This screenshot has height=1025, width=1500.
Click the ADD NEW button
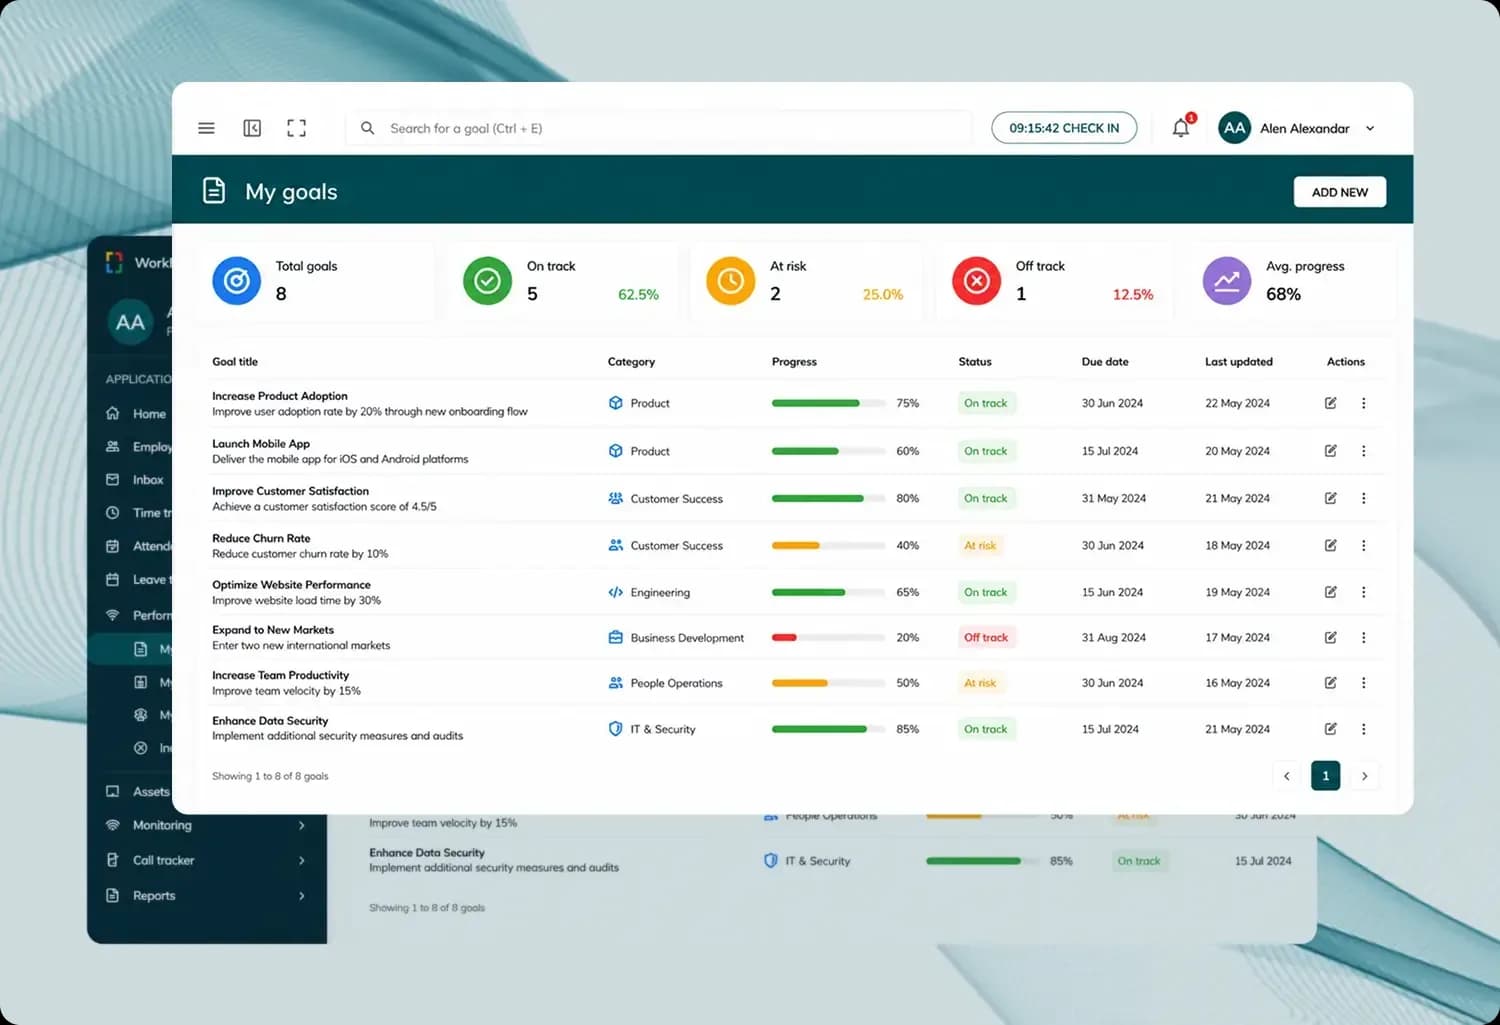1339,192
